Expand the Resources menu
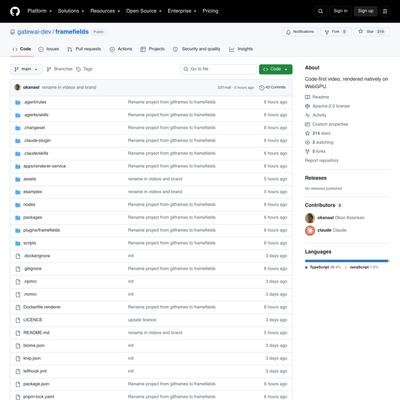The height and width of the screenshot is (400, 400). 105,11
